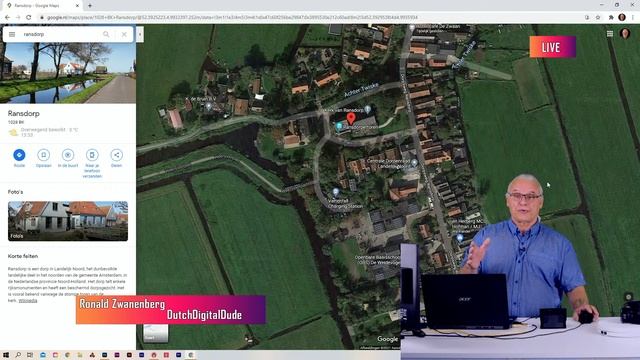Click the blue marker near Hofman MC

[x=460, y=238]
